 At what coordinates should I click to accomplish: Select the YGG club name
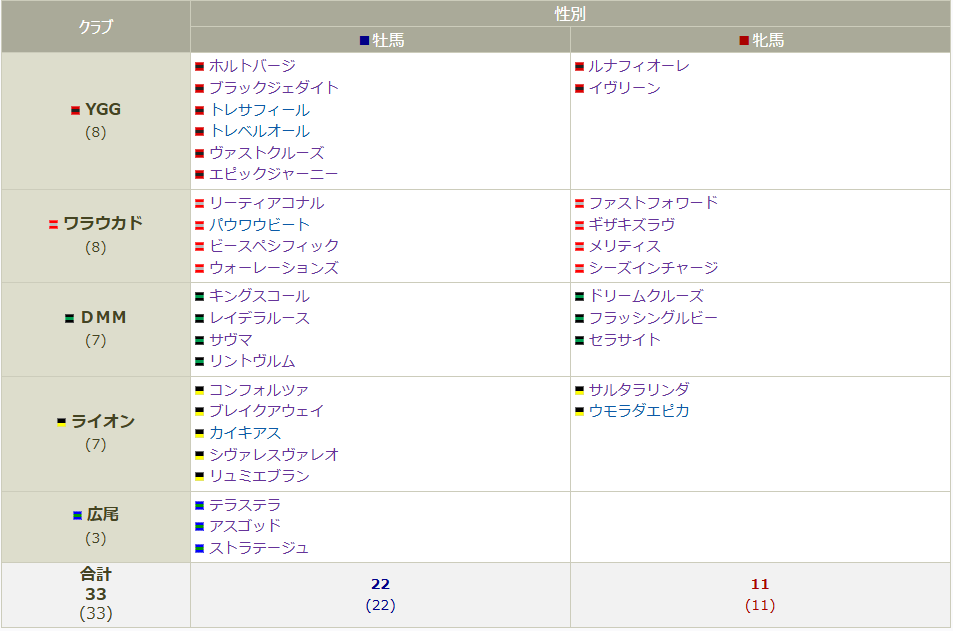[x=103, y=109]
